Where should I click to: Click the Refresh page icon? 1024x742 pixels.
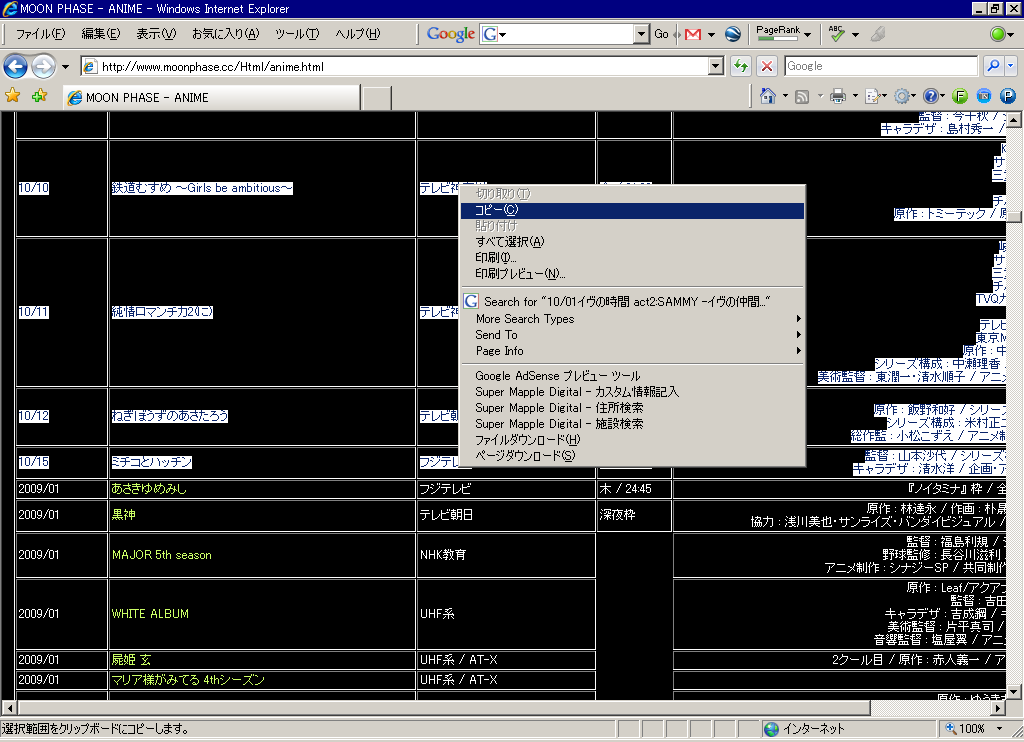pos(741,67)
